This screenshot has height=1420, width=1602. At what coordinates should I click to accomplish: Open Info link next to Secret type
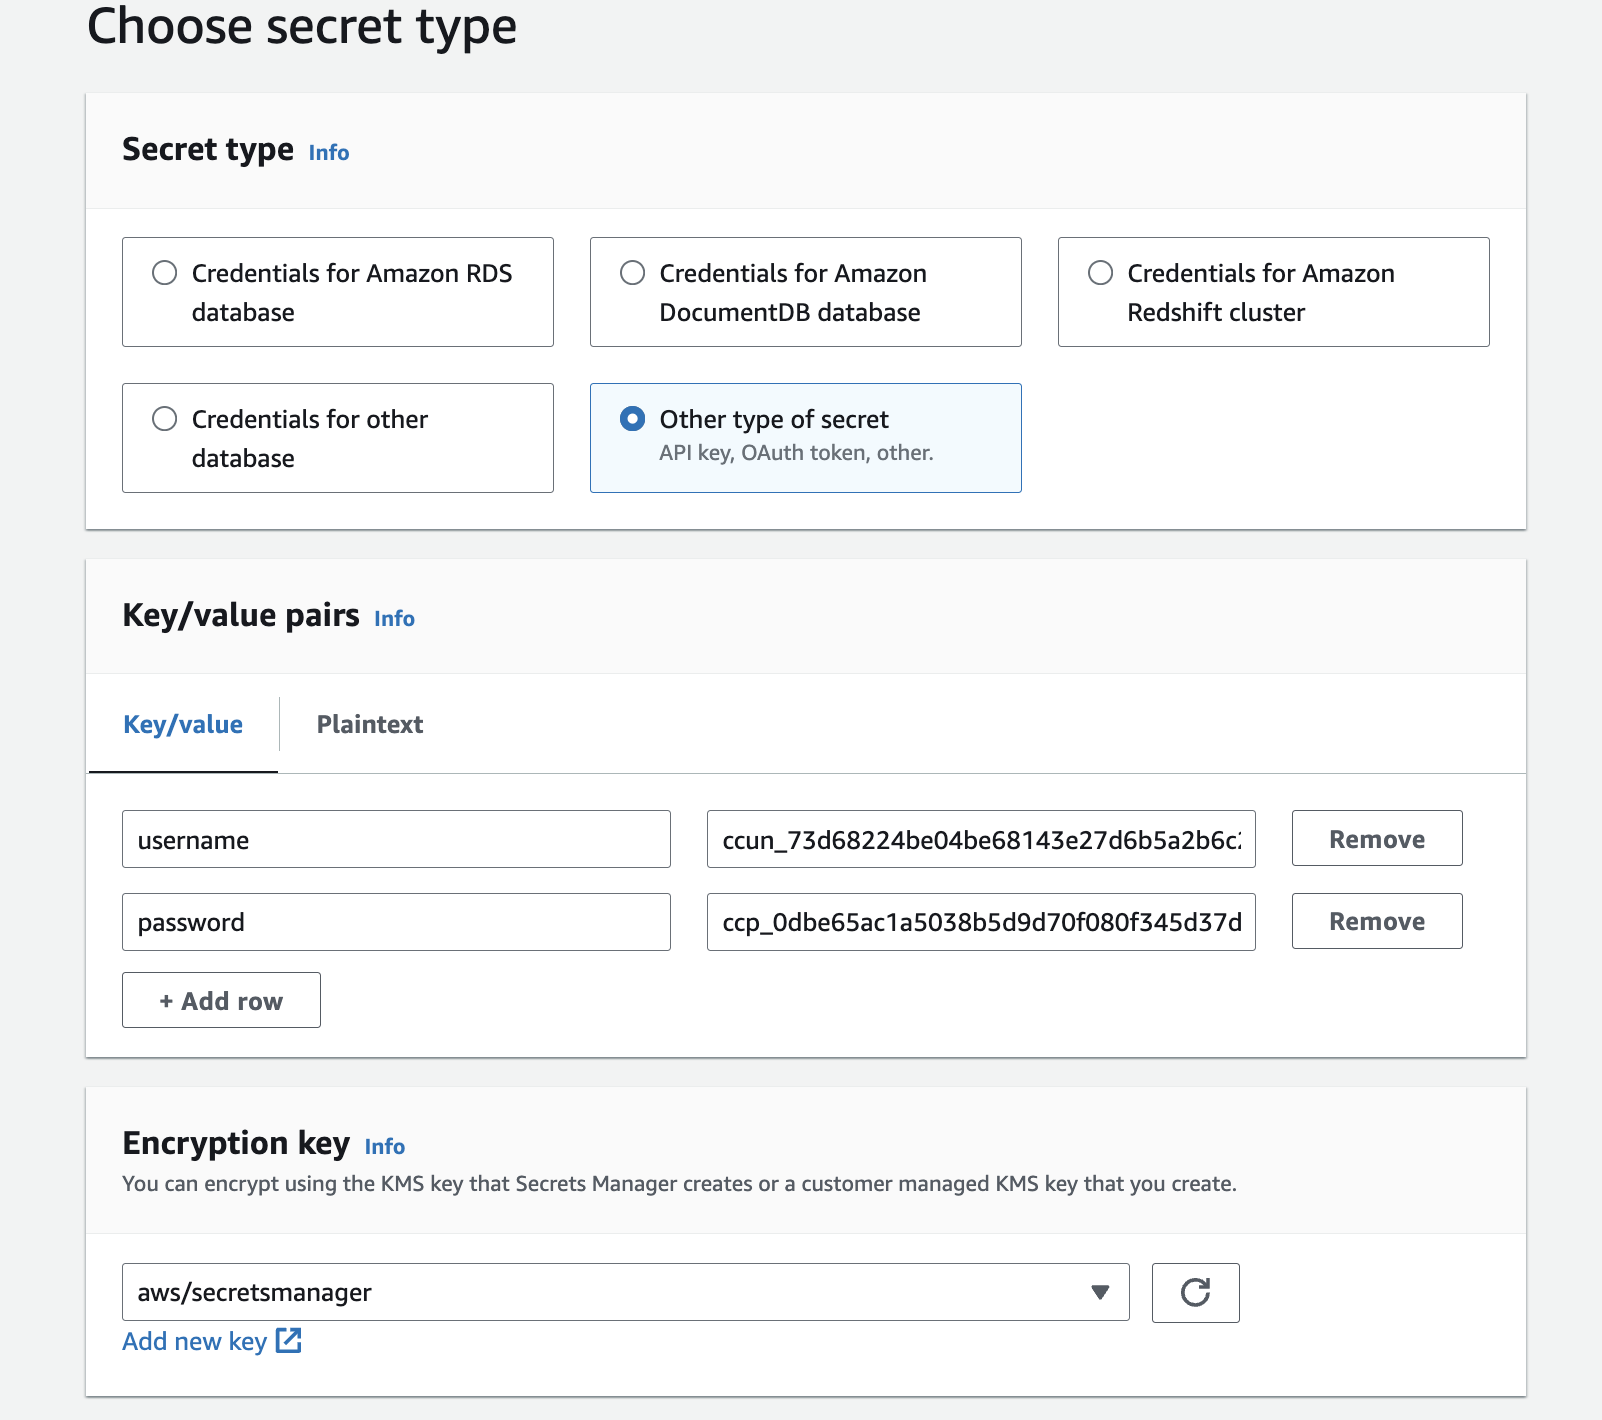(x=328, y=152)
